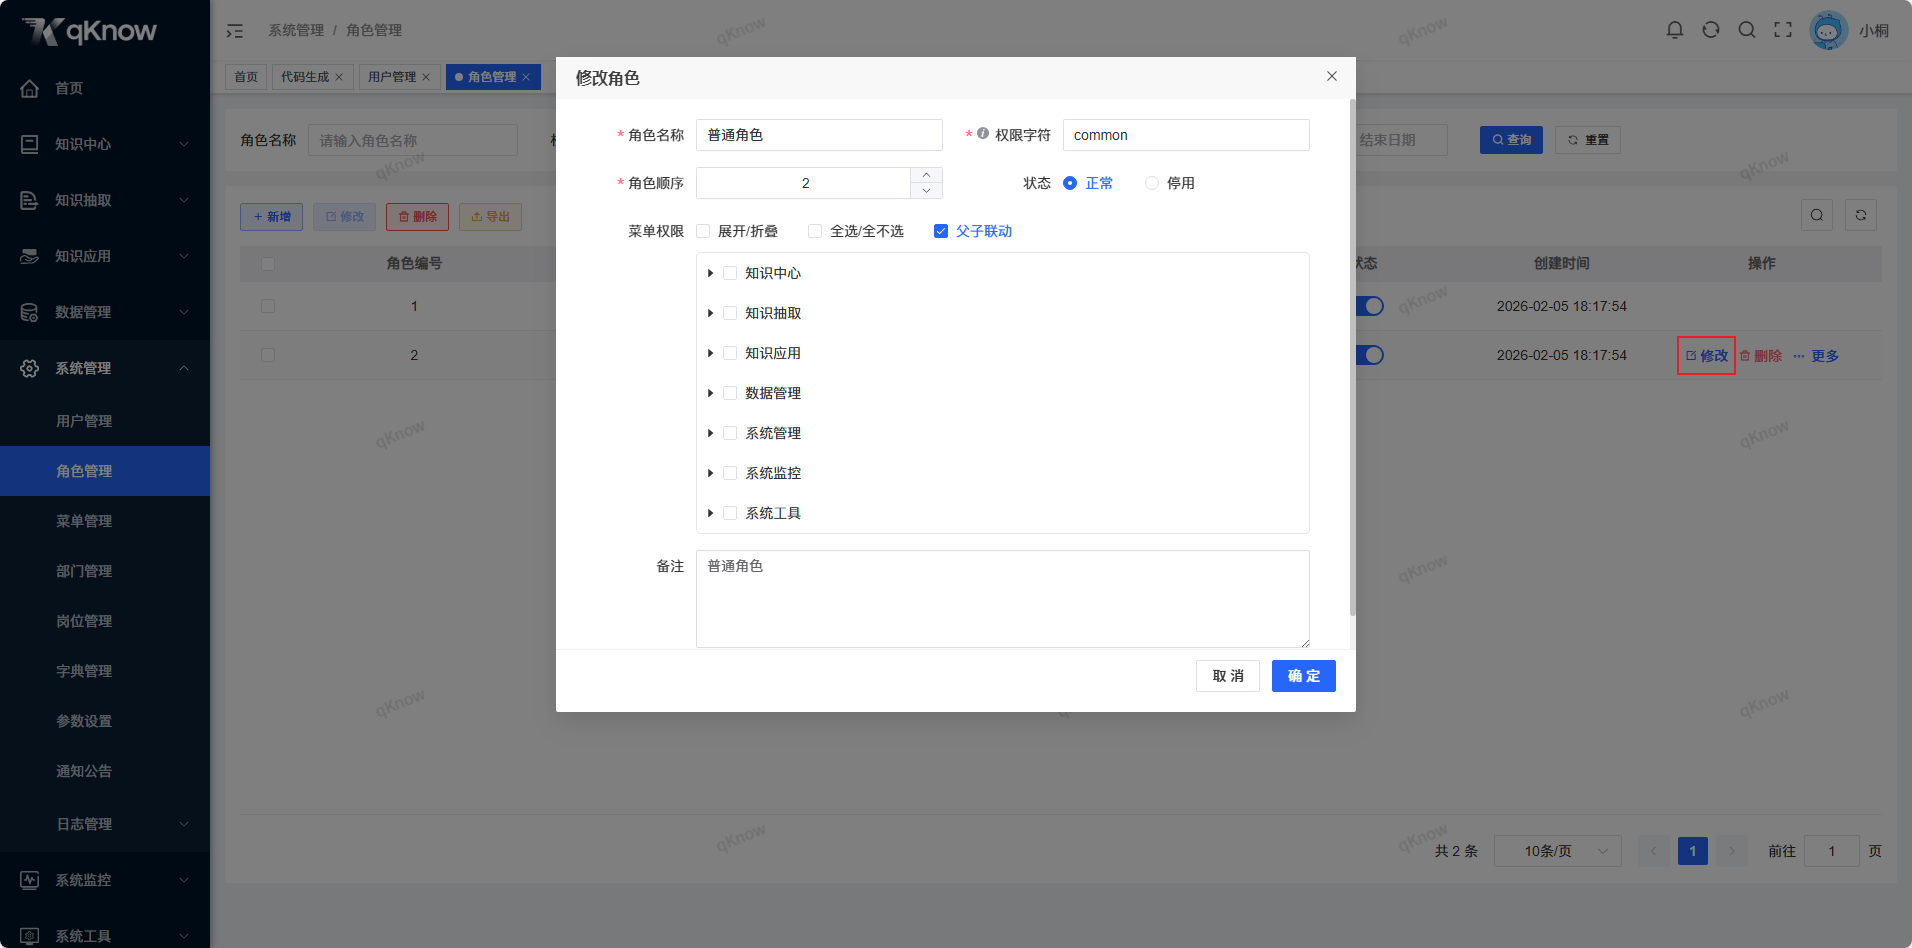Click the table search toggle icon
Image resolution: width=1912 pixels, height=948 pixels.
[1817, 215]
